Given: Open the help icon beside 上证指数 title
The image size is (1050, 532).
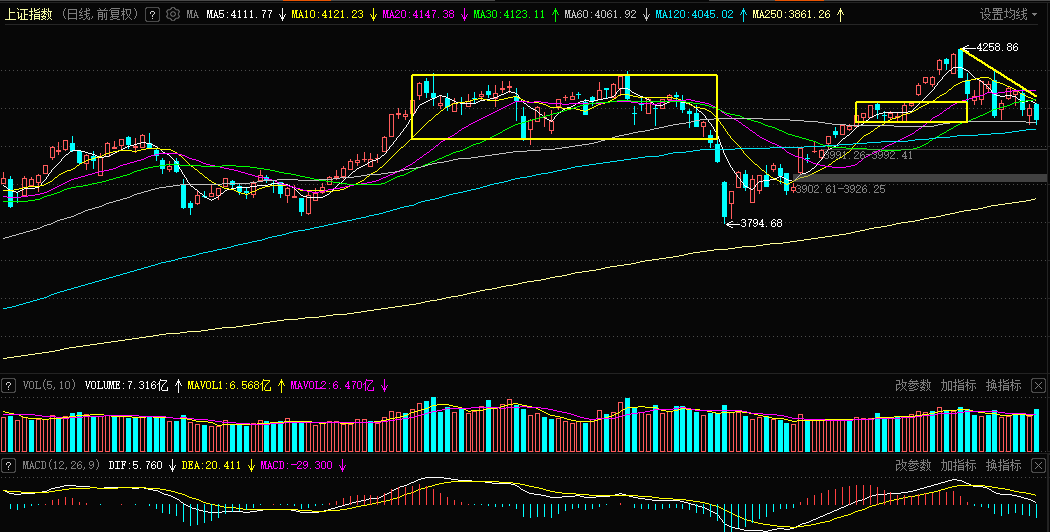Looking at the screenshot, I should pos(153,14).
